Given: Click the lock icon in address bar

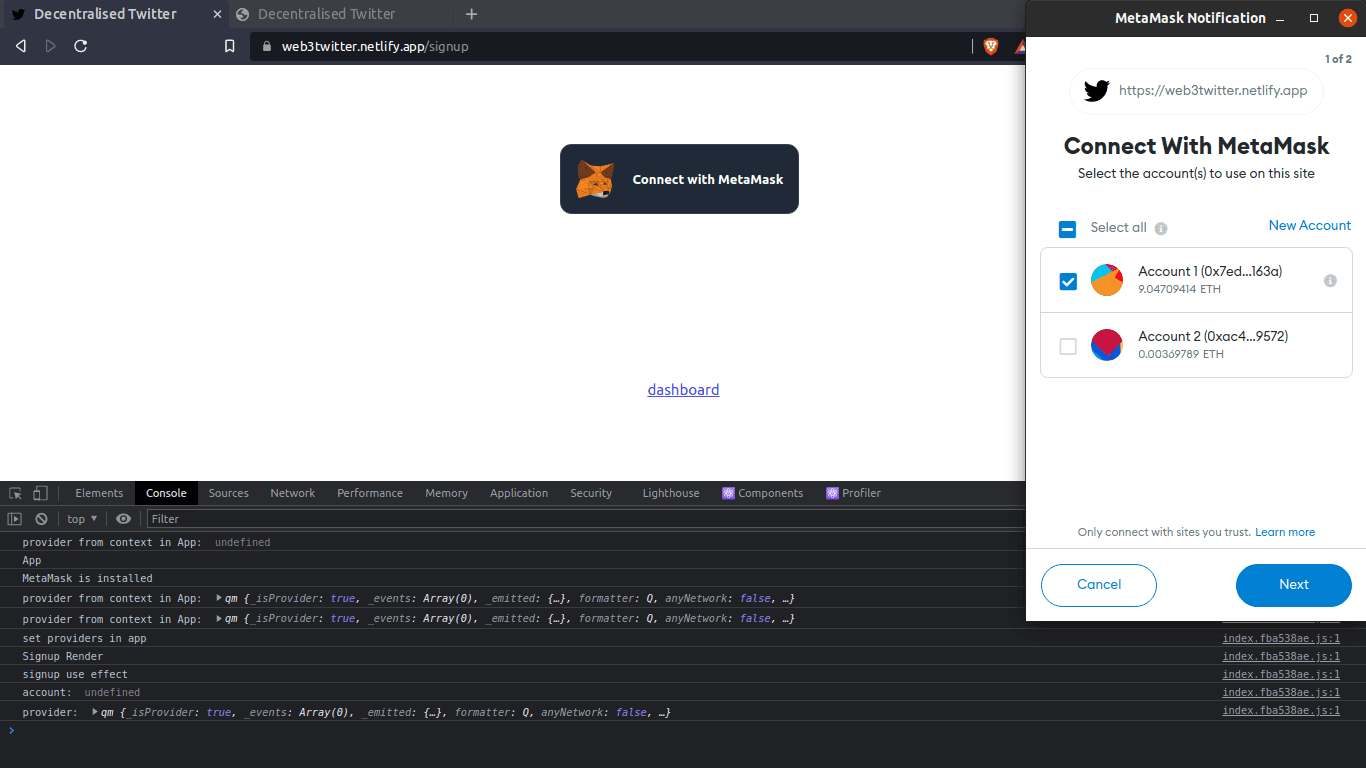Looking at the screenshot, I should (266, 46).
